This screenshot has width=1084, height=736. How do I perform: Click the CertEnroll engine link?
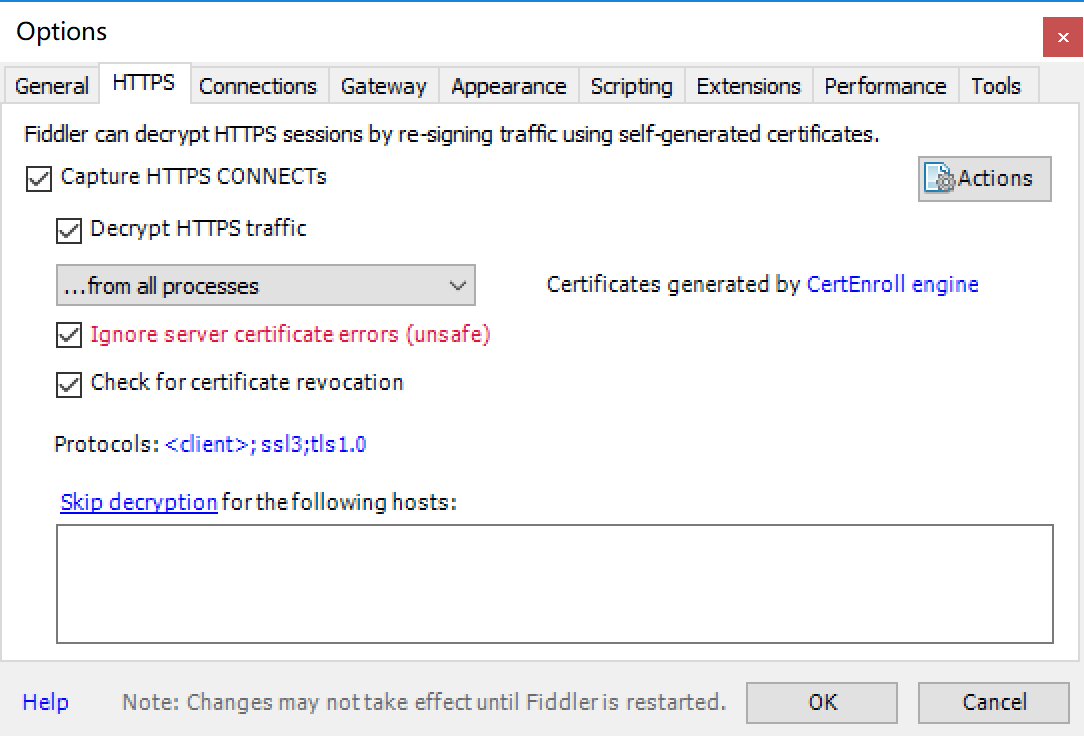[892, 284]
